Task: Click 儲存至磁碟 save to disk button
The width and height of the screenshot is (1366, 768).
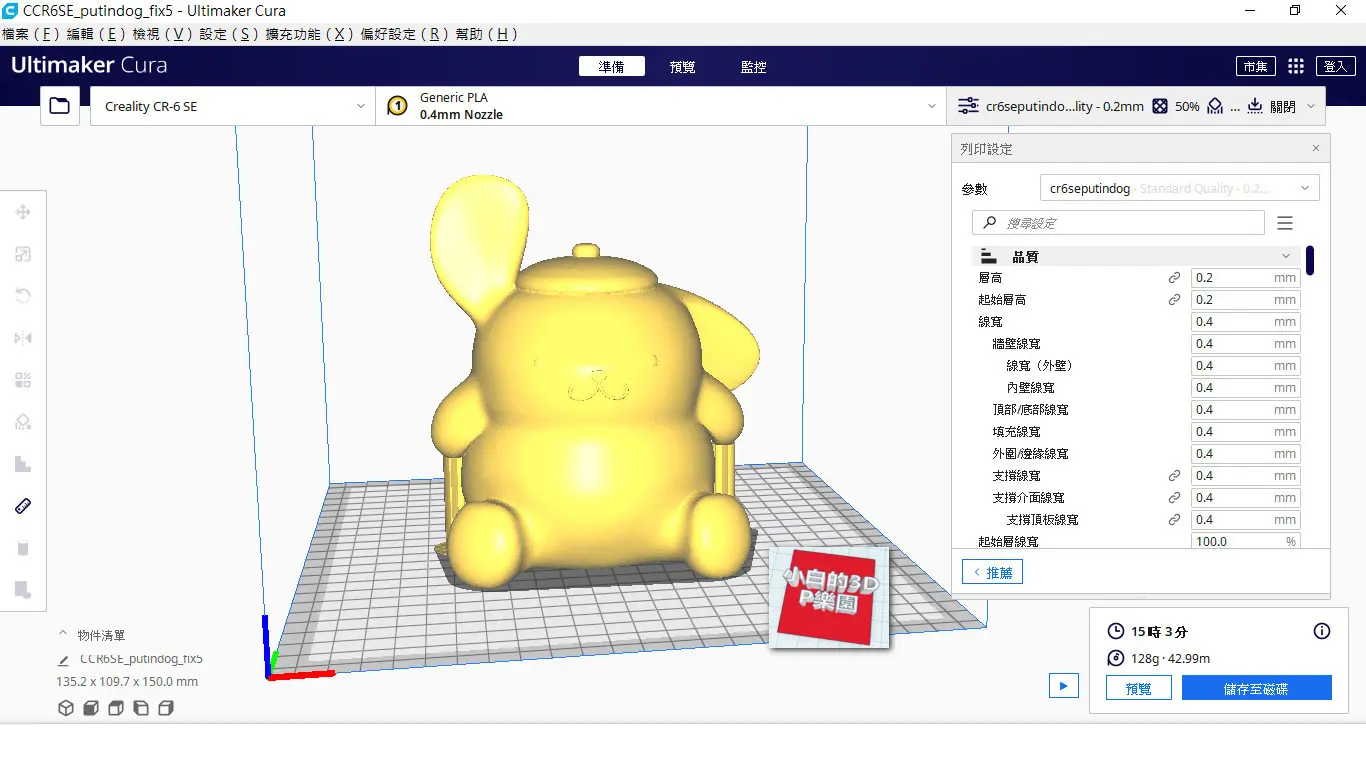Action: (1257, 688)
